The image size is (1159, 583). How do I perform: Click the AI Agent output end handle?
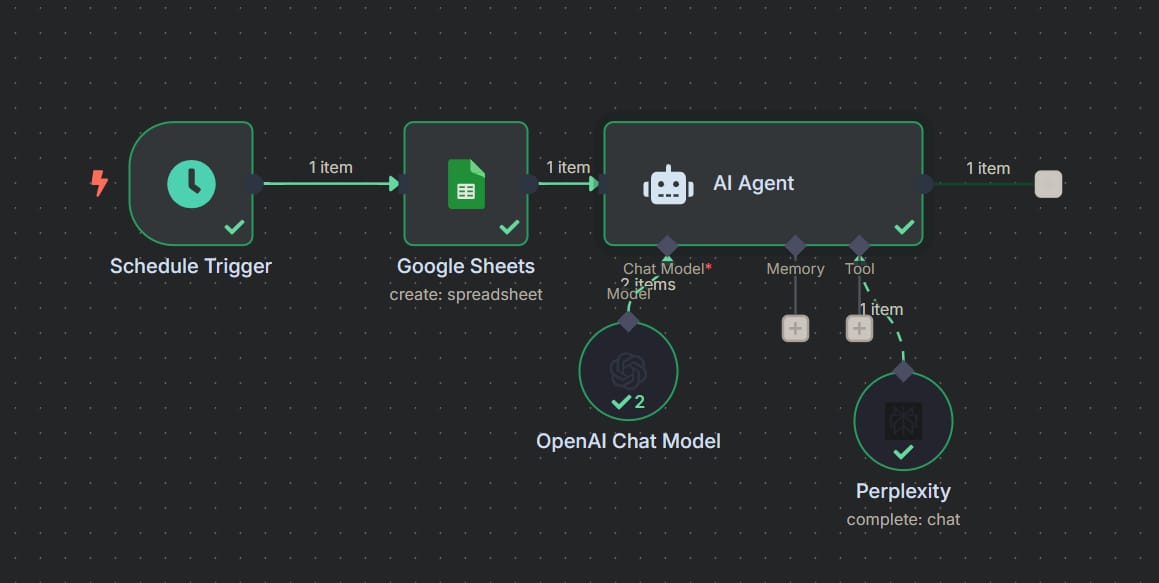[1048, 184]
